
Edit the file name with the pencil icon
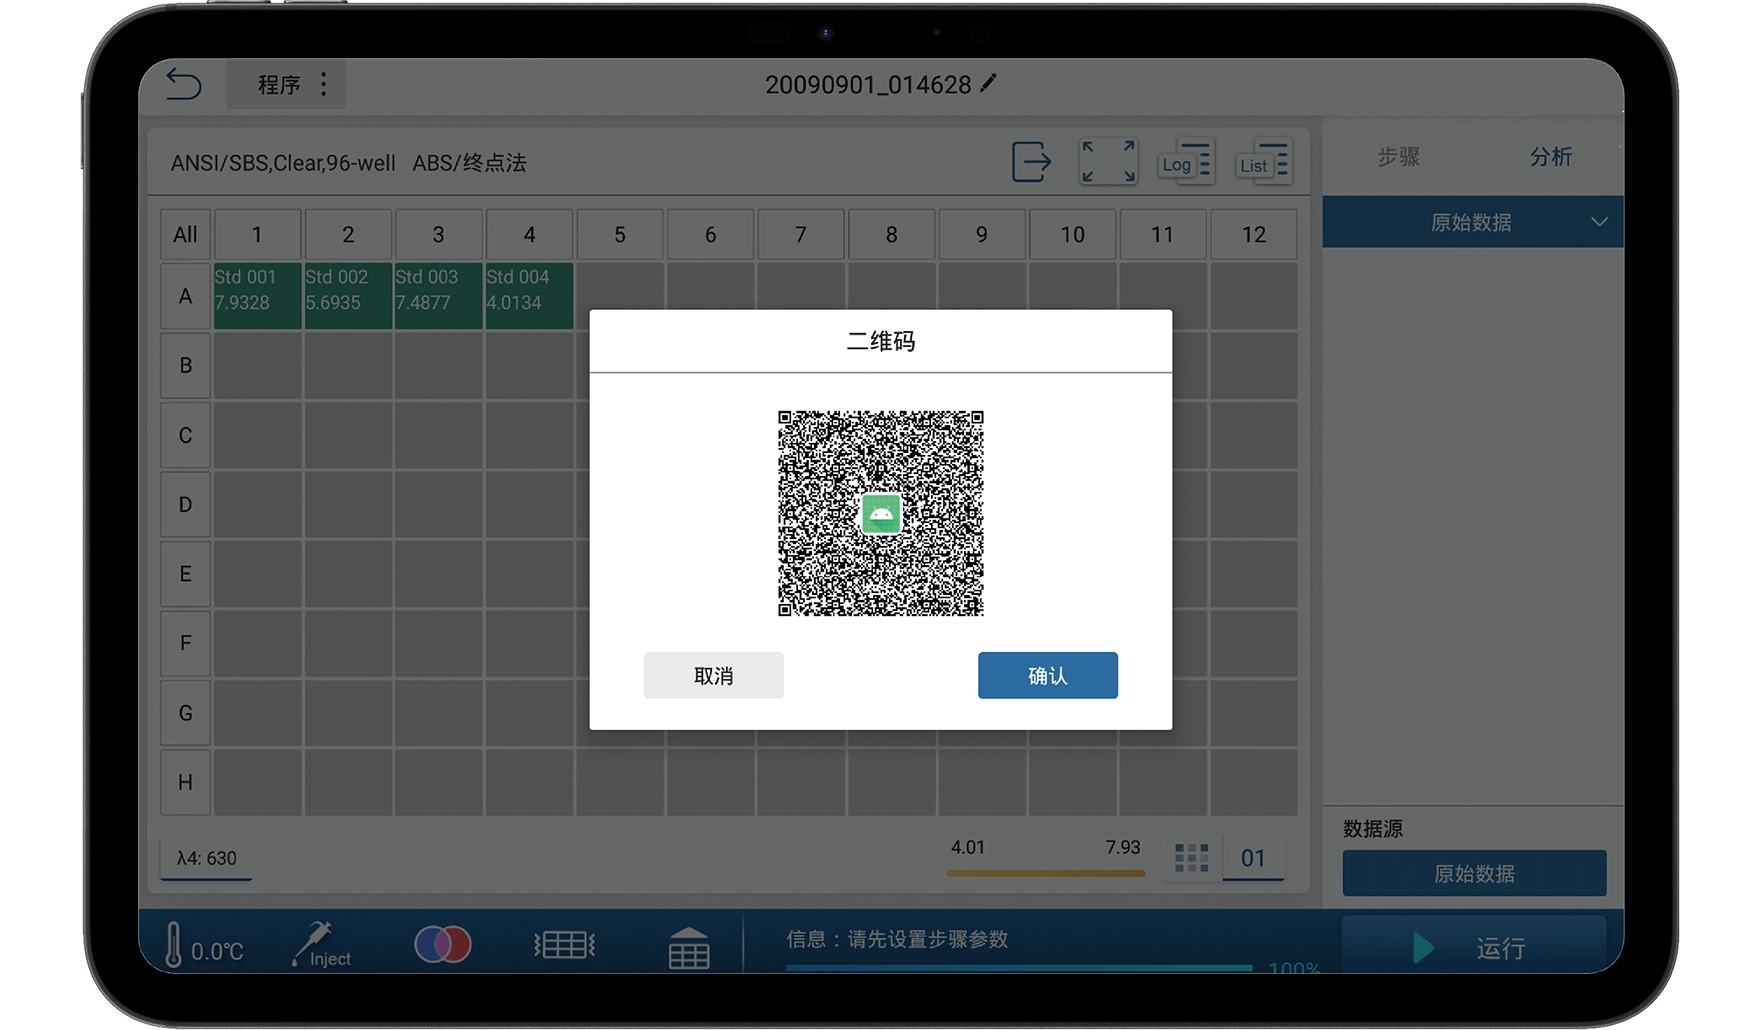(x=988, y=84)
